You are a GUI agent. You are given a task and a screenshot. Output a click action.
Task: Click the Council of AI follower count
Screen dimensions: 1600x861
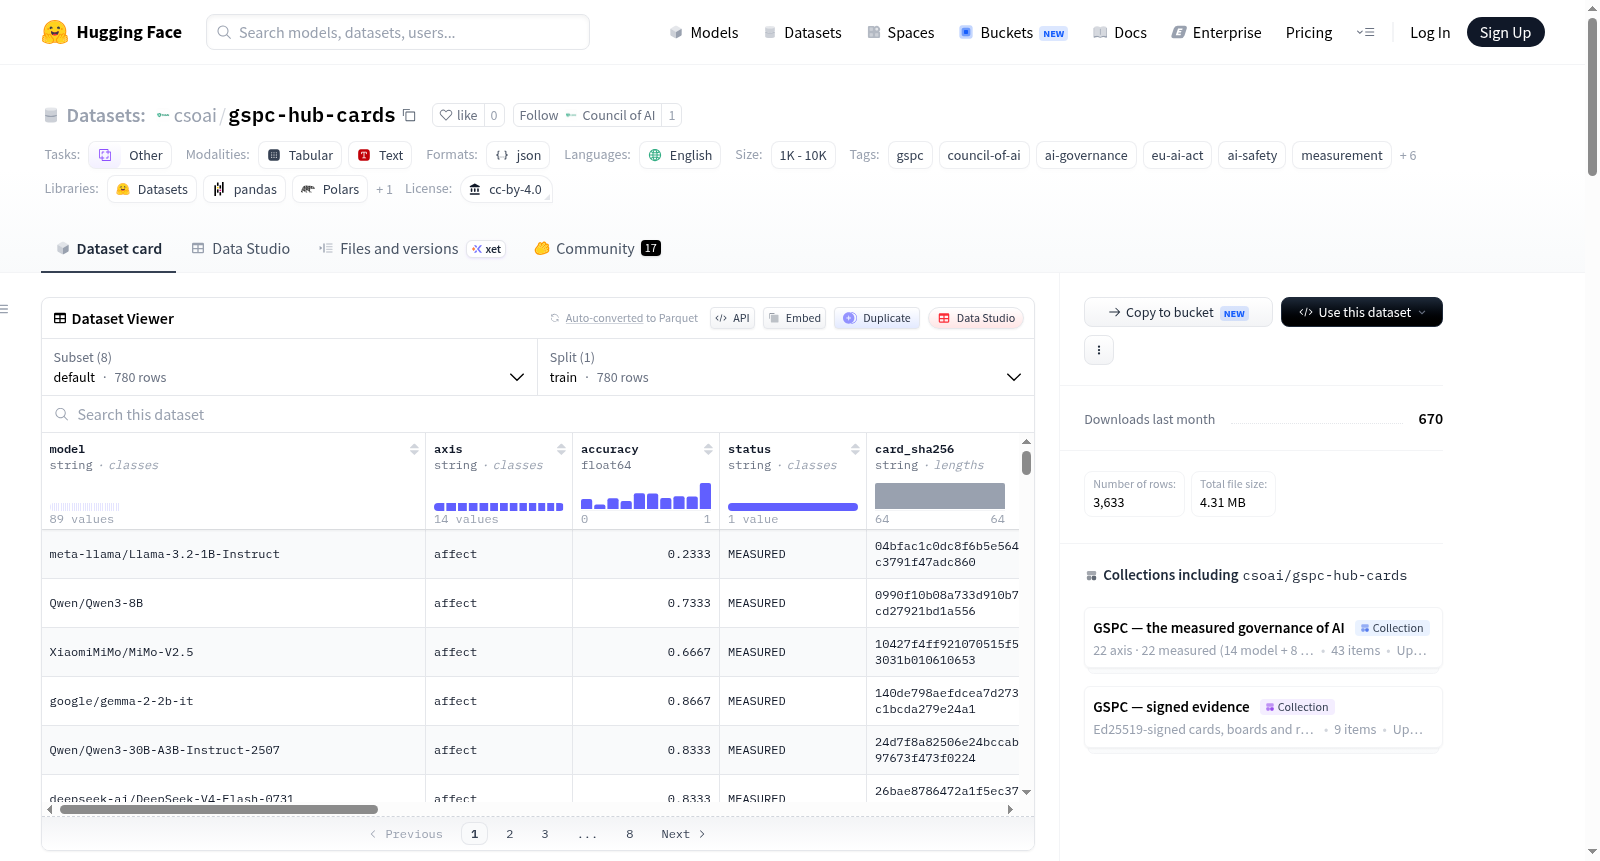pos(672,115)
